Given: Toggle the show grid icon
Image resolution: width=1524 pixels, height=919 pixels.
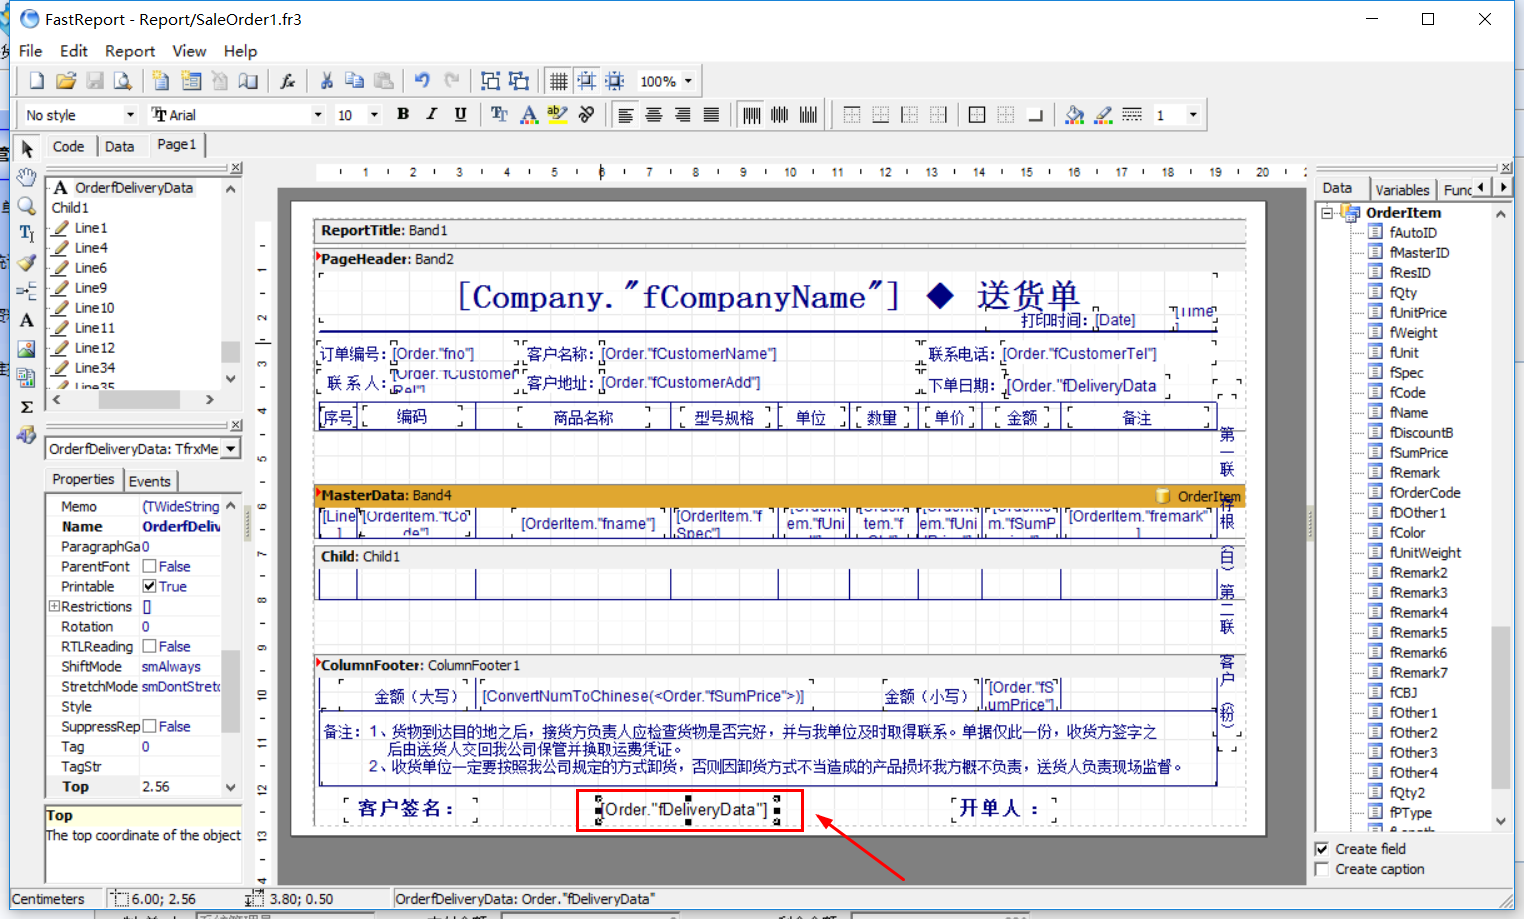Looking at the screenshot, I should click(x=559, y=81).
